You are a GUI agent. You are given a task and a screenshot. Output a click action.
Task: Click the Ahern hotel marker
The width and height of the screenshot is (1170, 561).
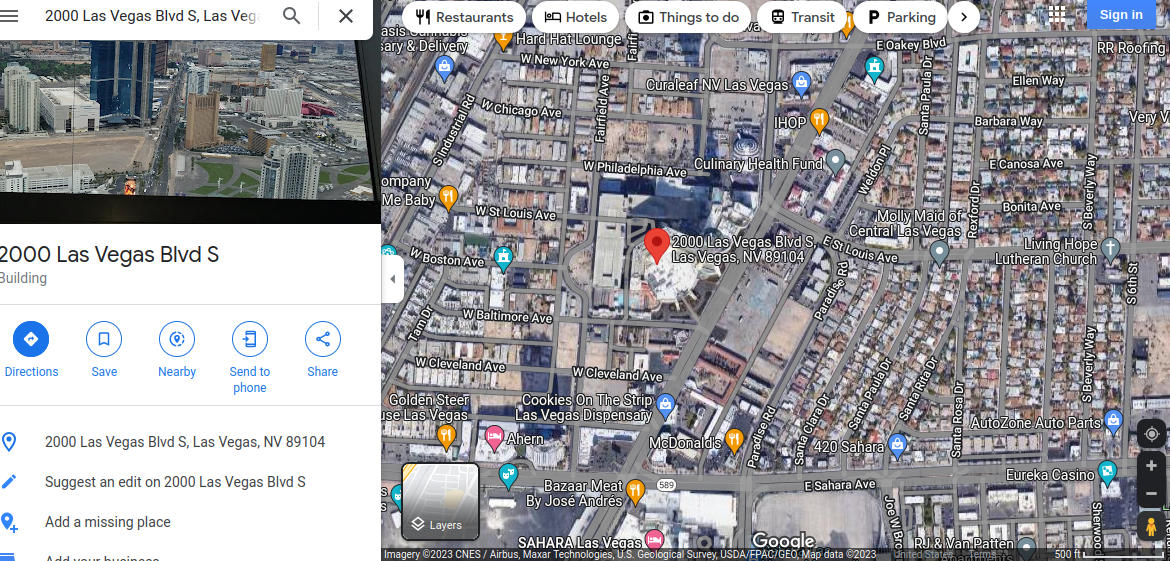(x=494, y=438)
